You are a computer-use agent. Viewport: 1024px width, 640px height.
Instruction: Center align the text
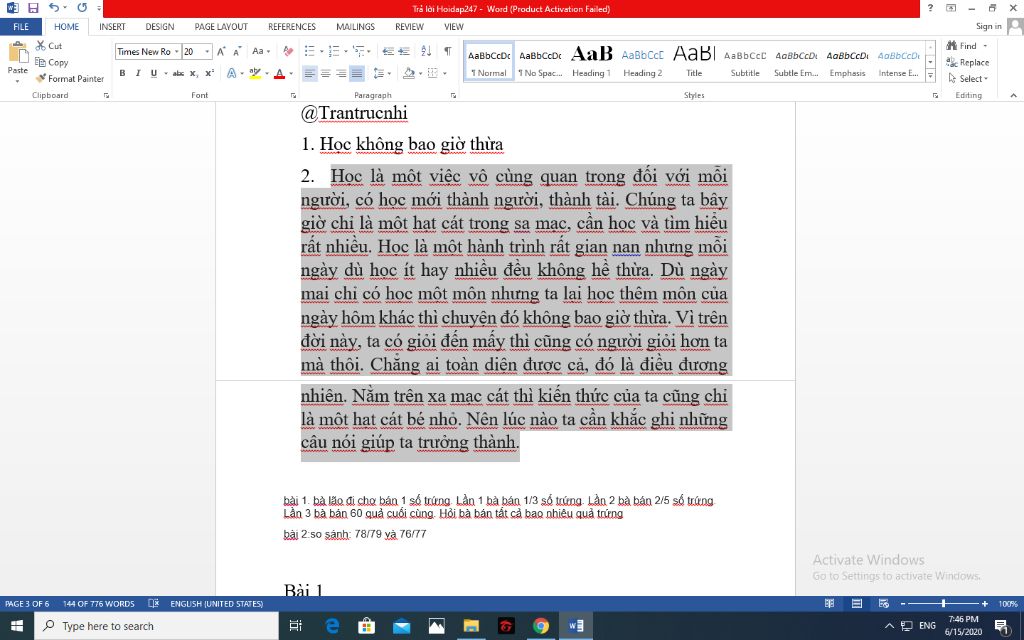point(325,73)
